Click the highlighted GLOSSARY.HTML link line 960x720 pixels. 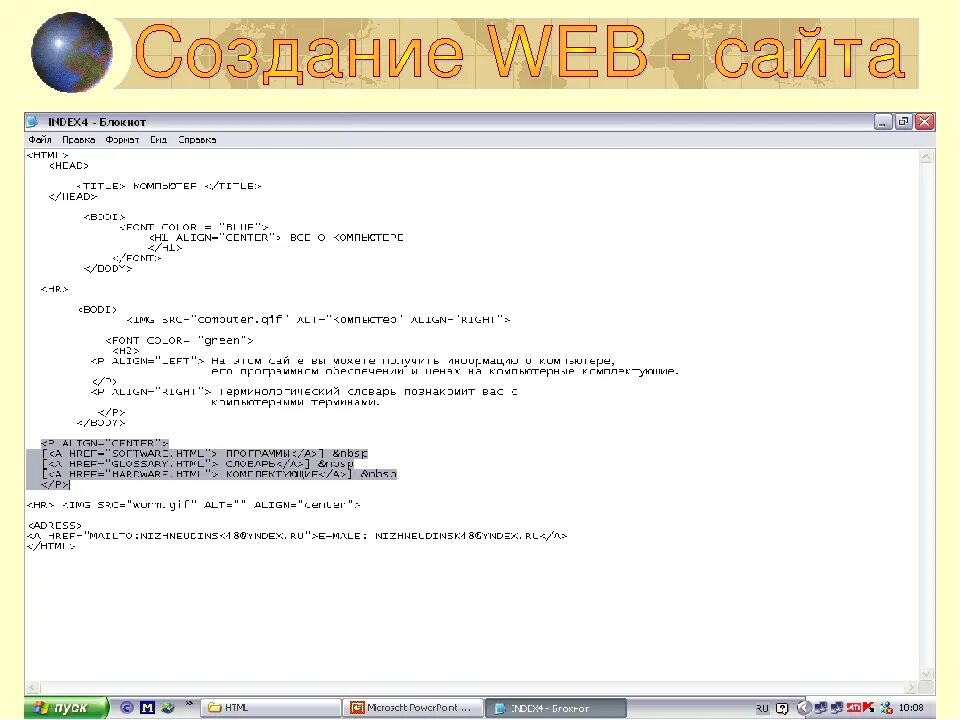pos(197,463)
